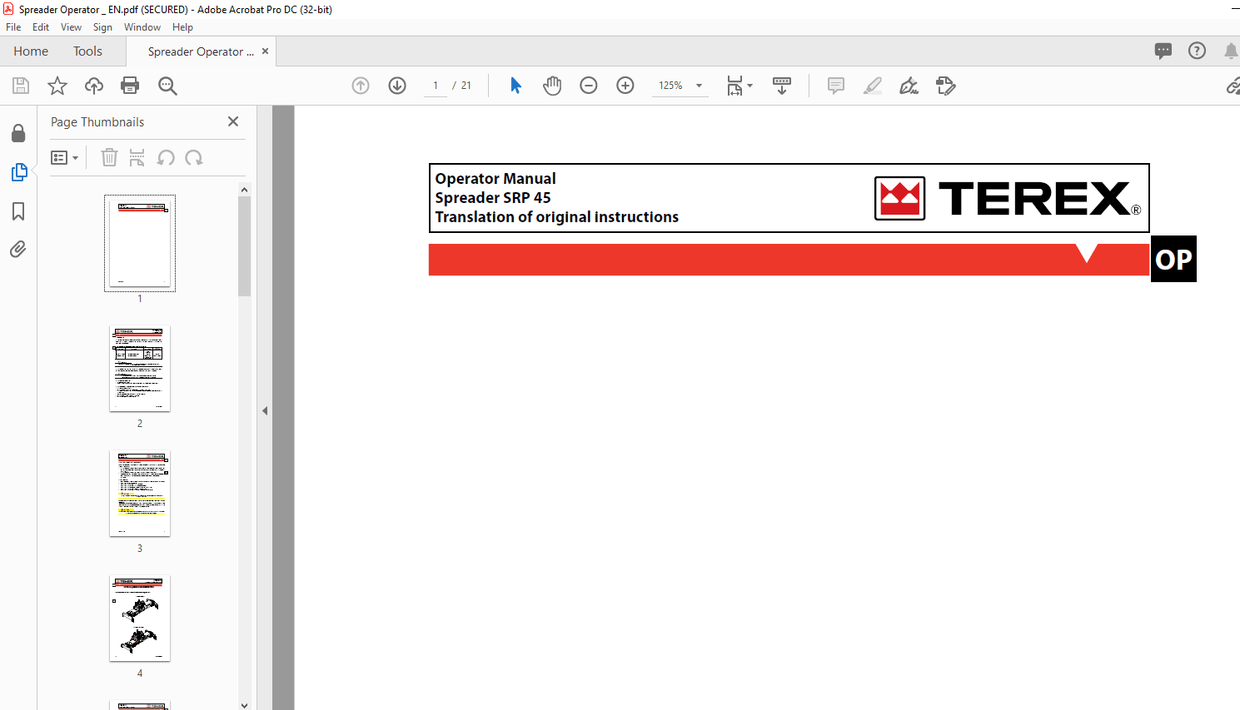Open the Edit menu
The image size is (1240, 710).
tap(41, 27)
